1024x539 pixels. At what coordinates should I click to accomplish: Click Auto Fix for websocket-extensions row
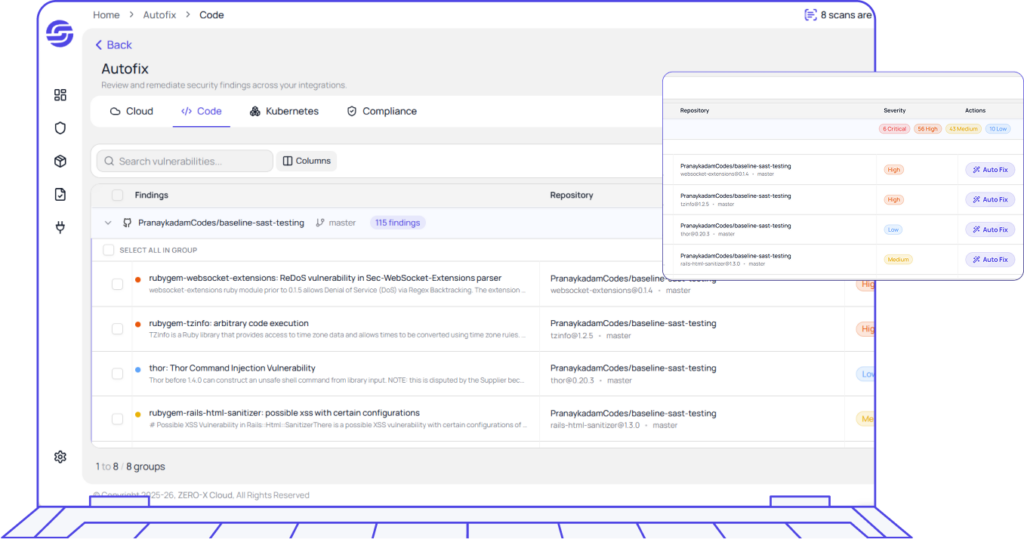(x=989, y=170)
